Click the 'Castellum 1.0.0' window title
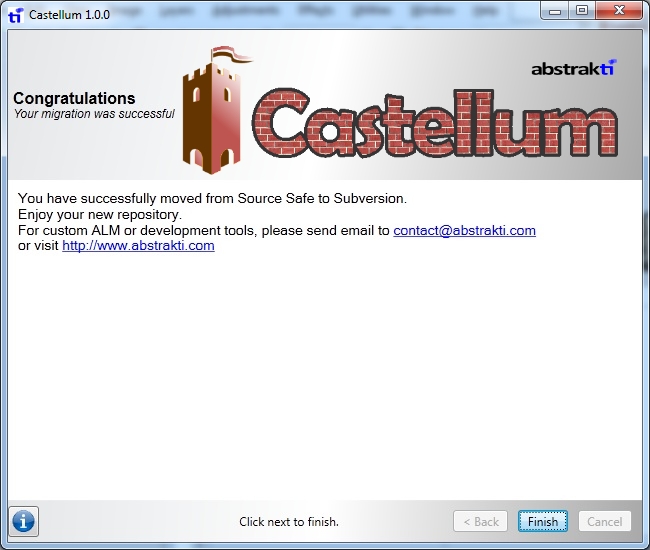This screenshot has height=550, width=650. click(69, 15)
